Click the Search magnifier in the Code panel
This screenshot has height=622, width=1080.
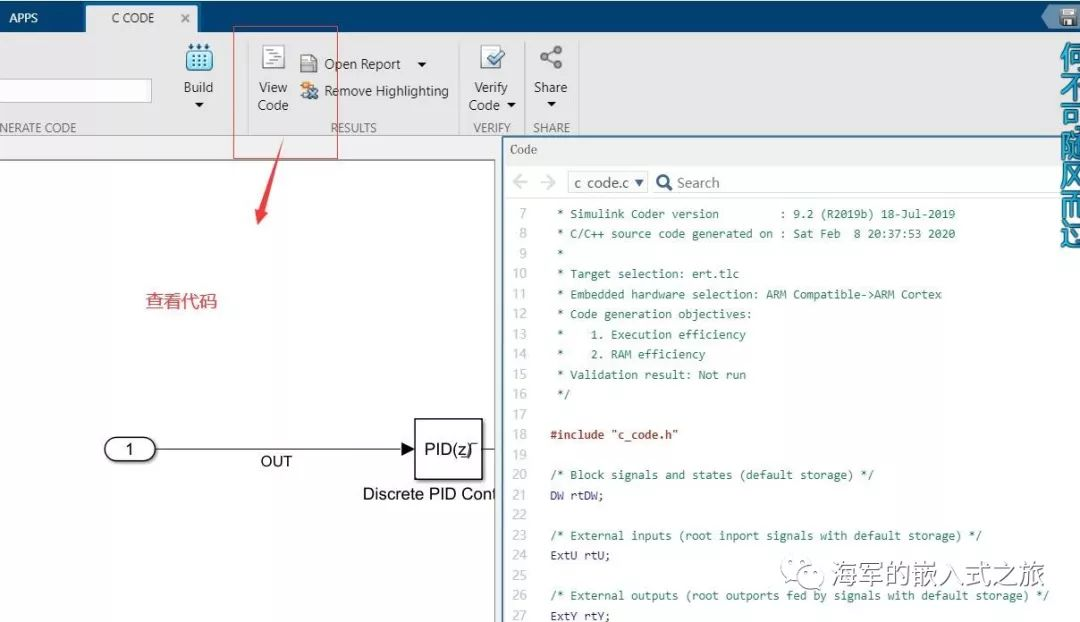pos(662,182)
